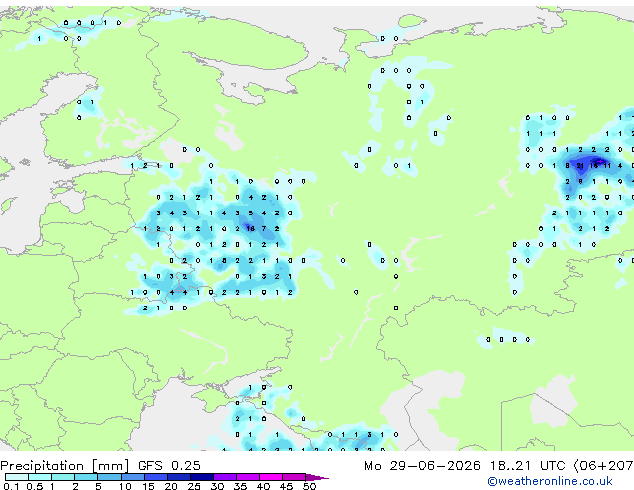Click the map value '7' in the western rain area
634x490 pixels.
pos(264,229)
